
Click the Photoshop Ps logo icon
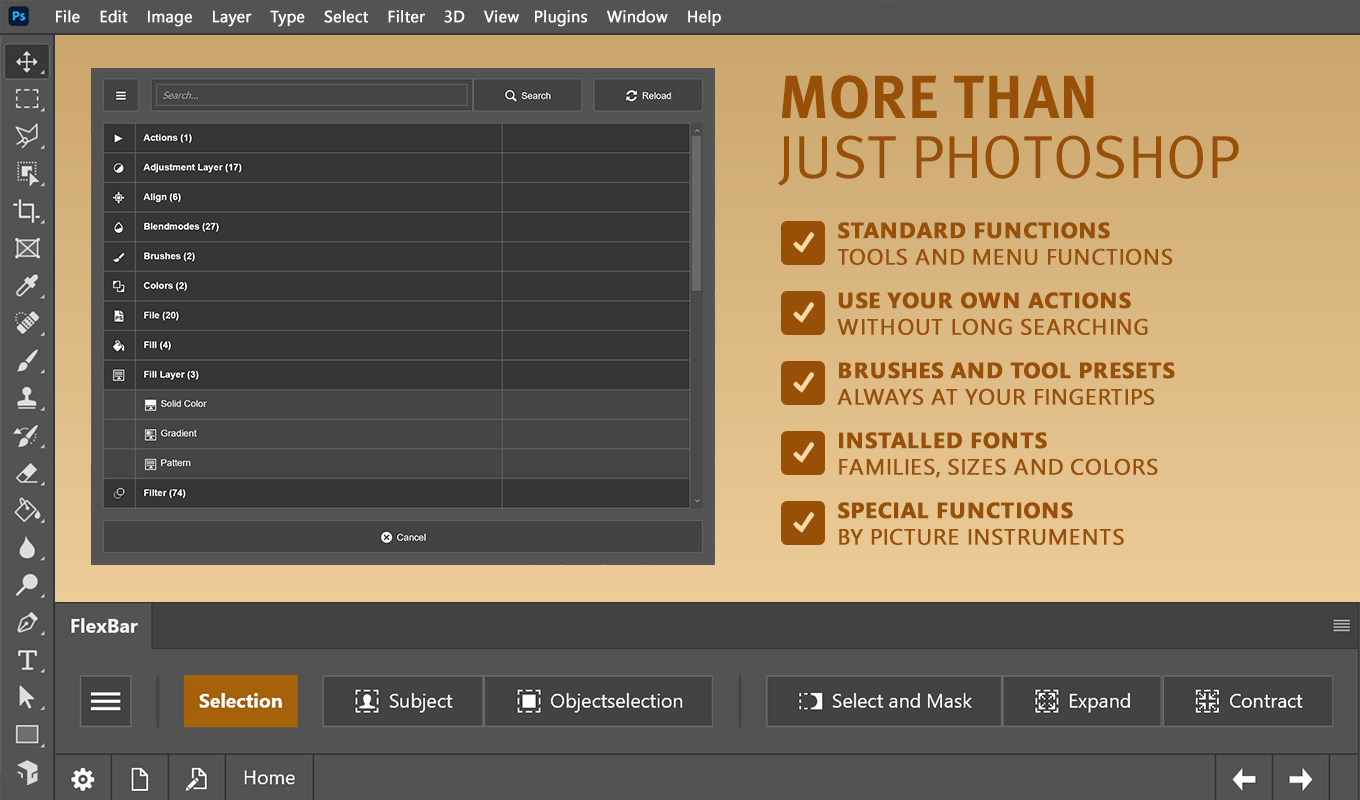click(x=18, y=16)
